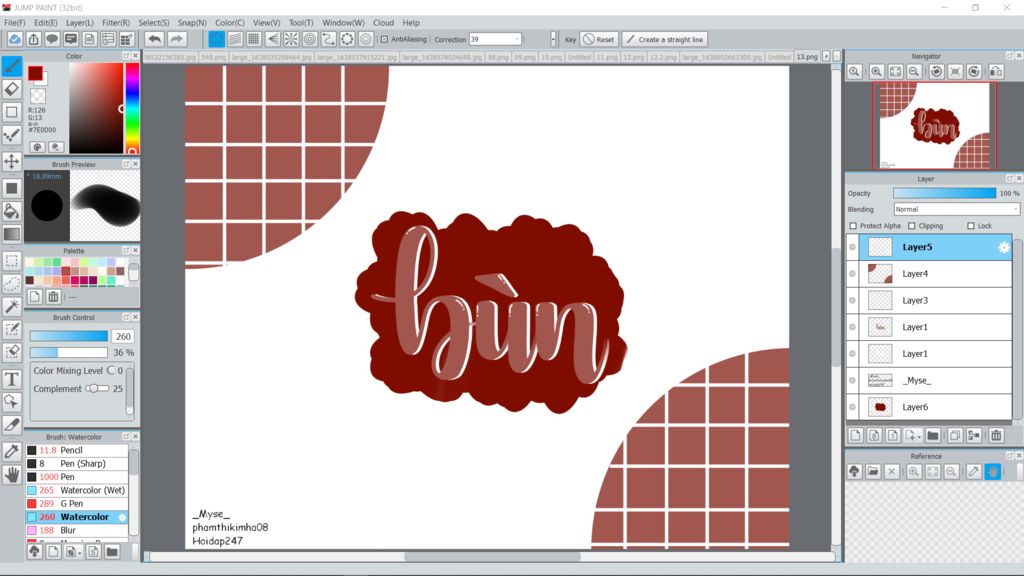Open the Blending mode dropdown
The height and width of the screenshot is (576, 1024).
coord(956,210)
